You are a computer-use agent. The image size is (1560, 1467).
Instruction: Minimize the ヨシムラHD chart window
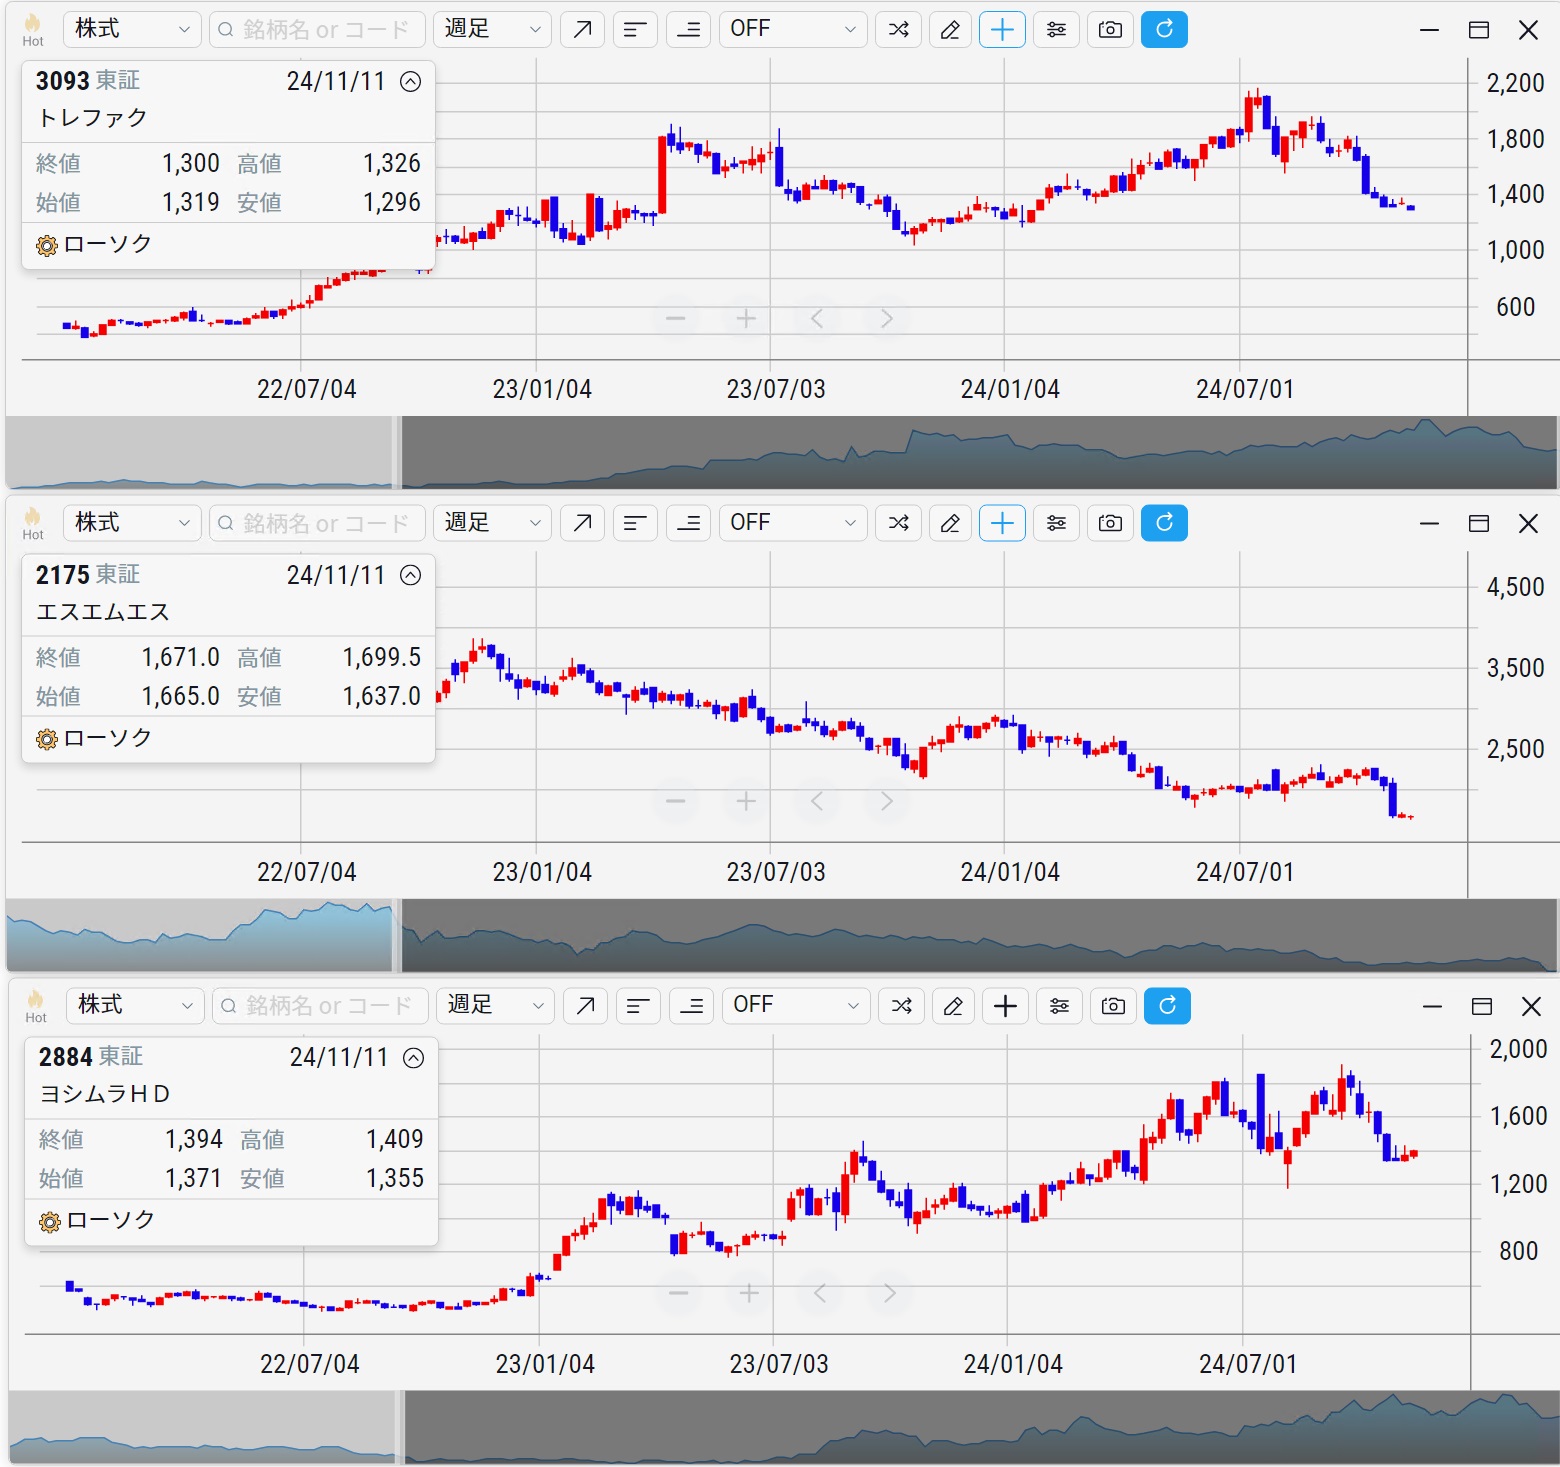tap(1432, 1006)
